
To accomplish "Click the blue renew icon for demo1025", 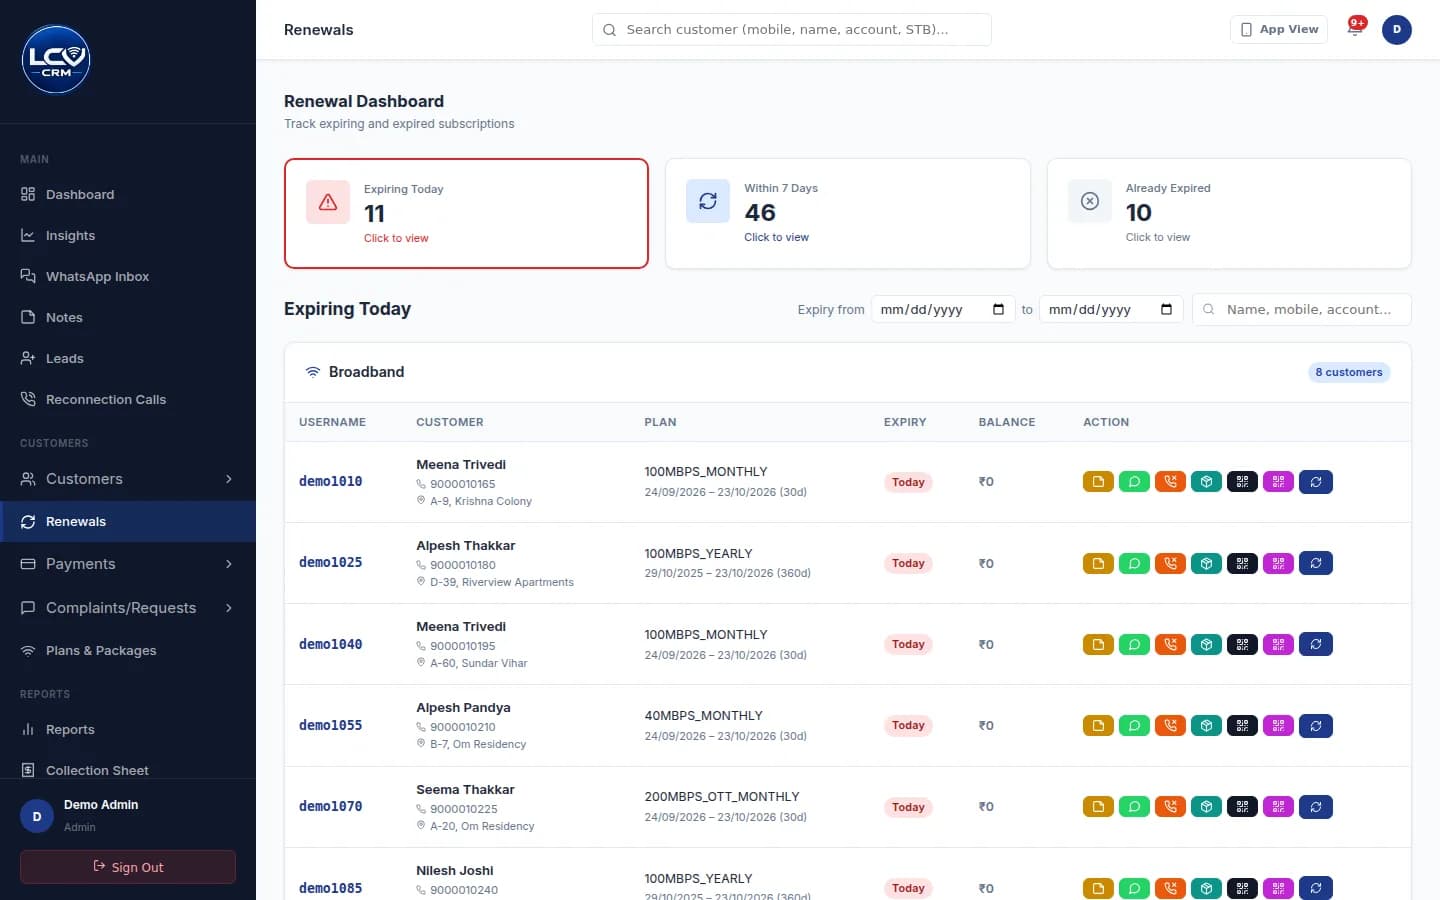I will tap(1316, 563).
